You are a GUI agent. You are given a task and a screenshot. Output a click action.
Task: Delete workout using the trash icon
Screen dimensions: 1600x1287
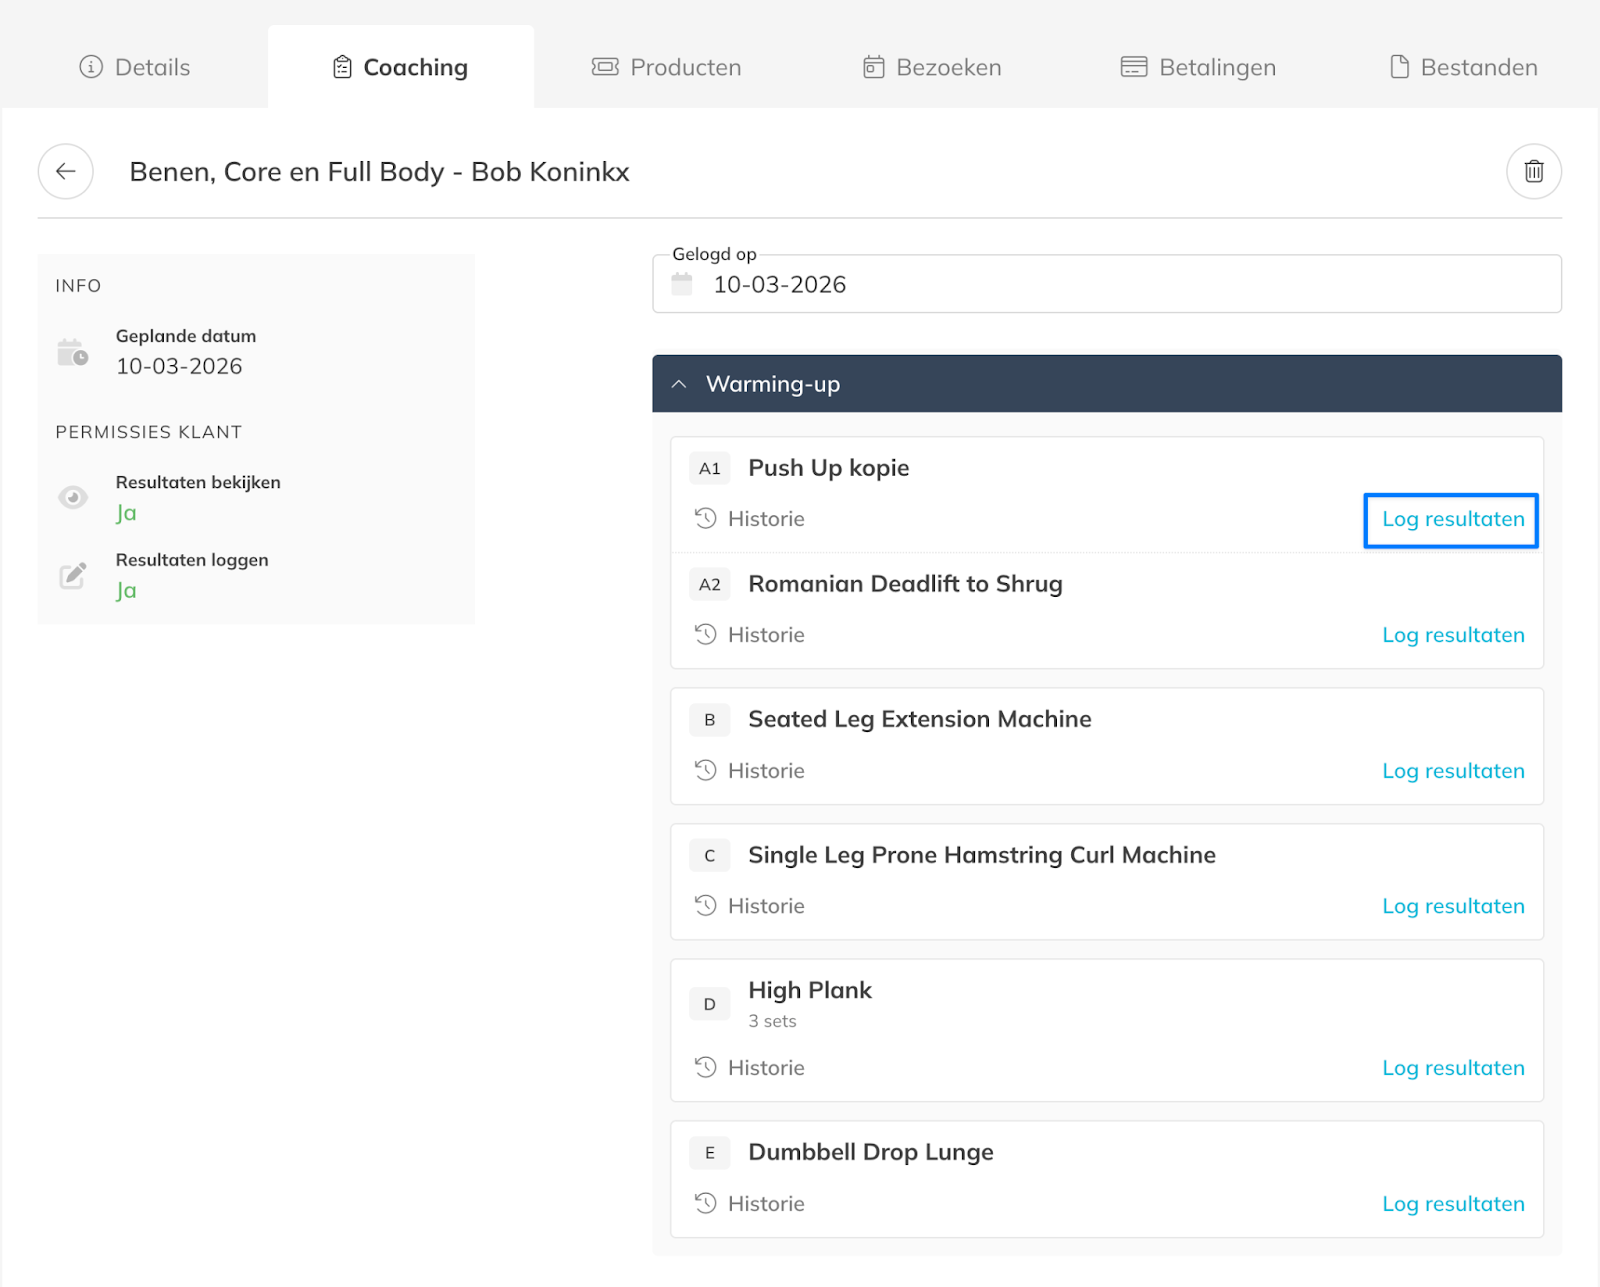point(1533,171)
